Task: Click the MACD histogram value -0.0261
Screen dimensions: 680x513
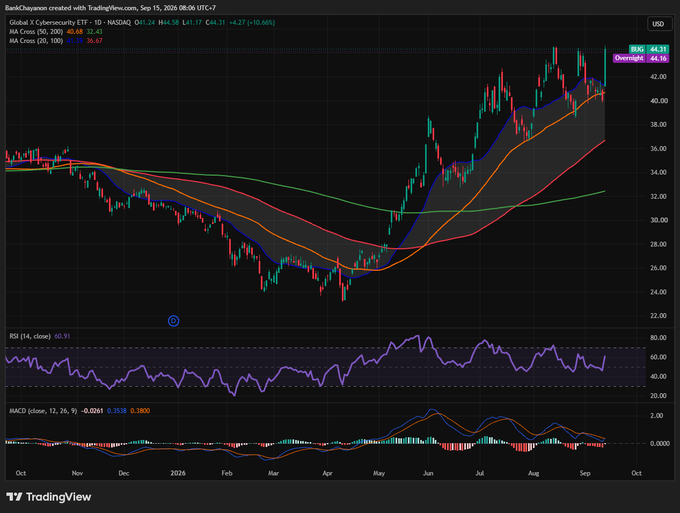Action: pyautogui.click(x=92, y=411)
